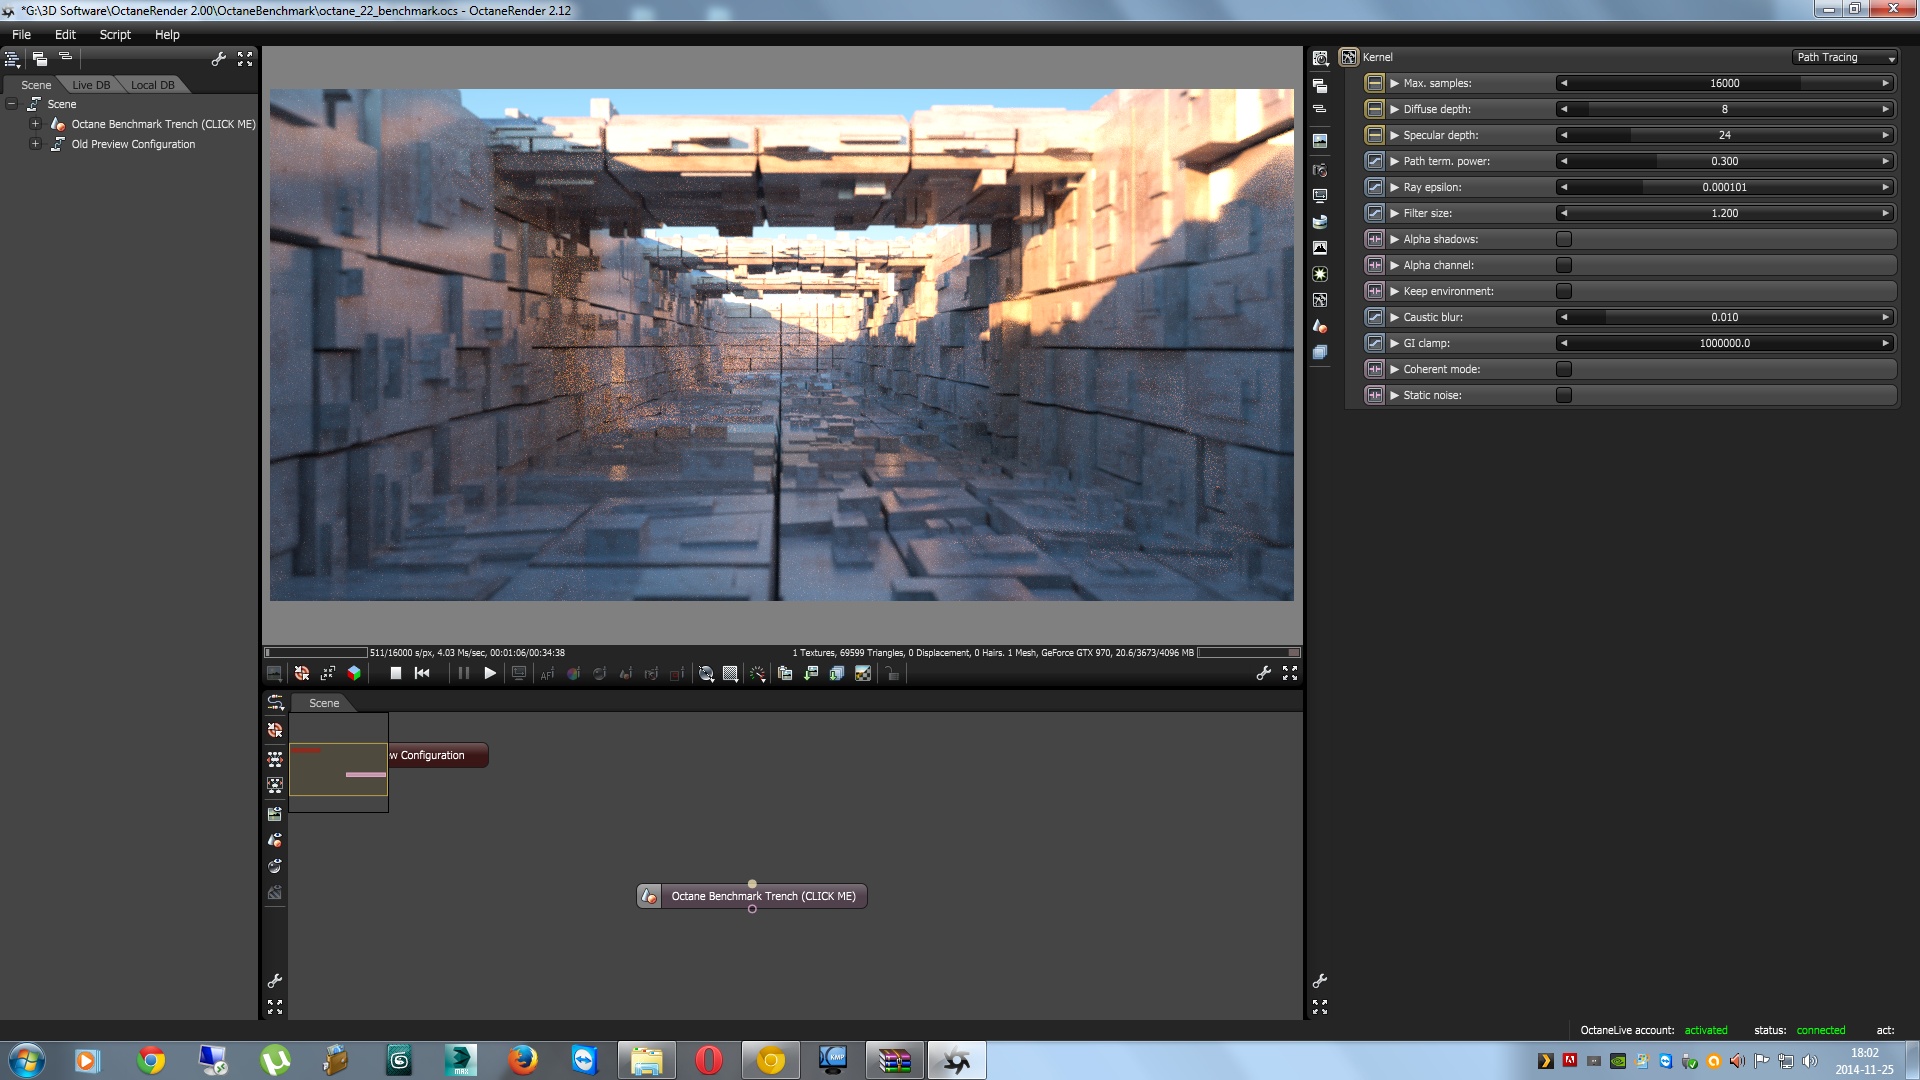This screenshot has width=1920, height=1080.
Task: Enable the Alpha shadows checkbox
Action: tap(1564, 239)
